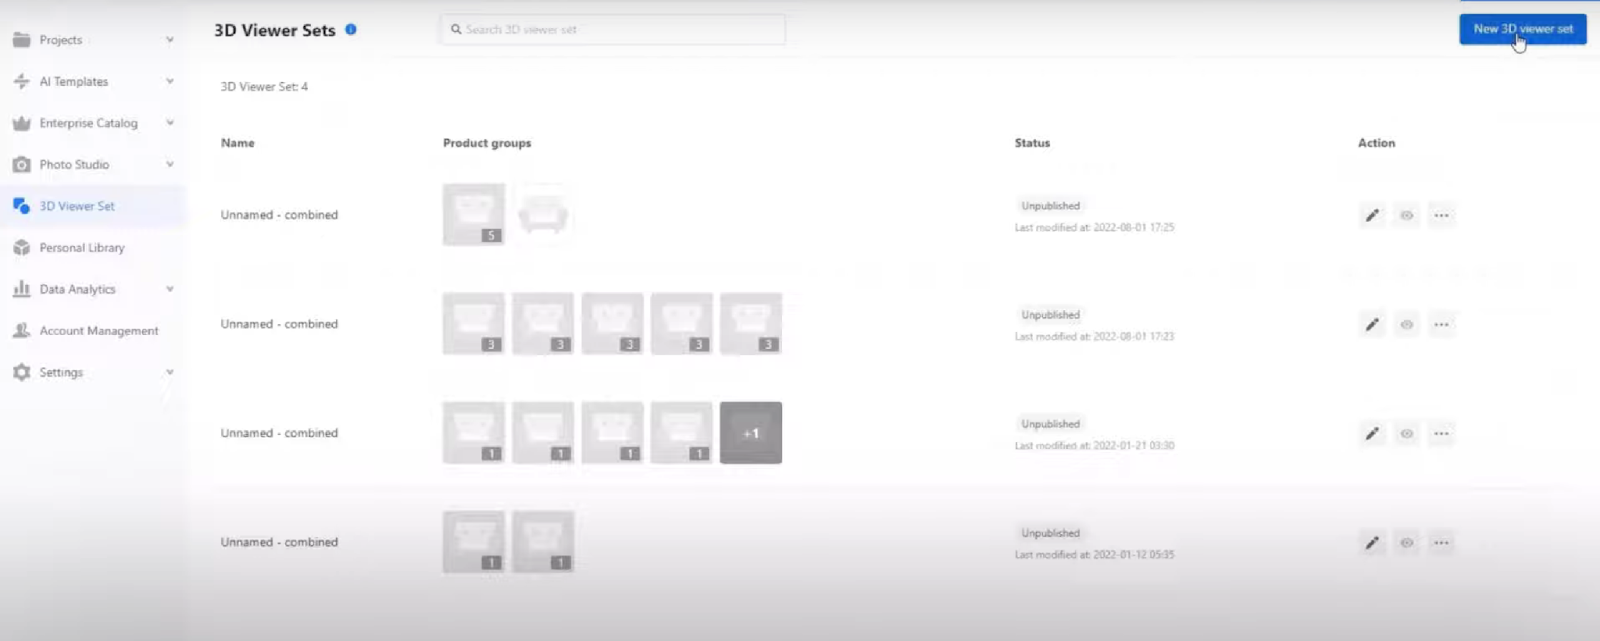The height and width of the screenshot is (641, 1600).
Task: Click the New 3D viewer set button
Action: coord(1523,29)
